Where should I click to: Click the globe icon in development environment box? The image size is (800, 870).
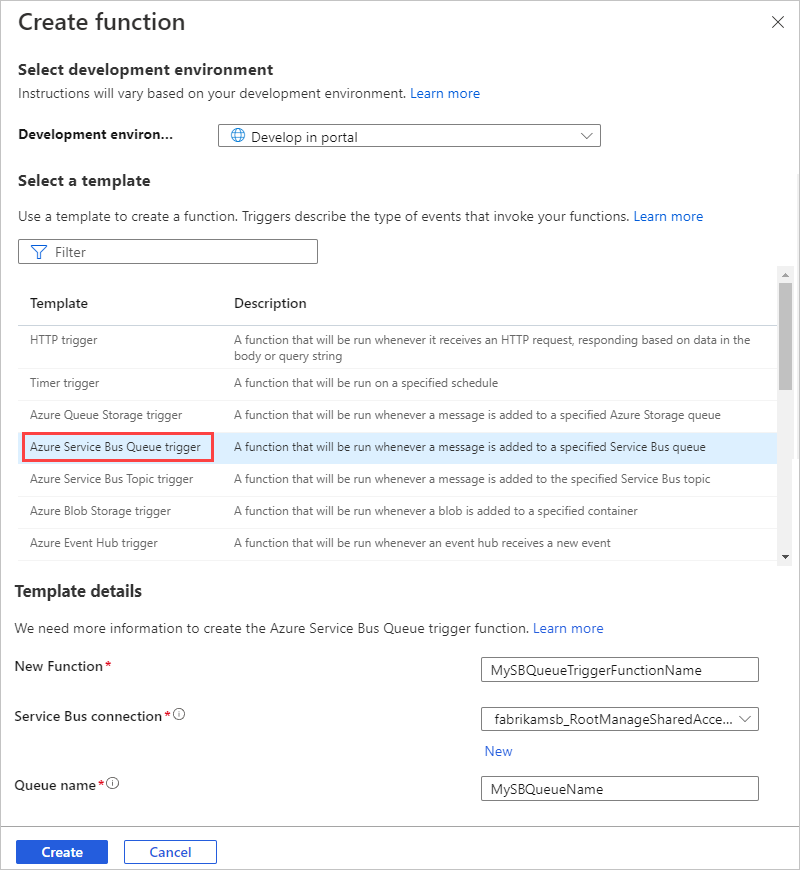tap(238, 136)
